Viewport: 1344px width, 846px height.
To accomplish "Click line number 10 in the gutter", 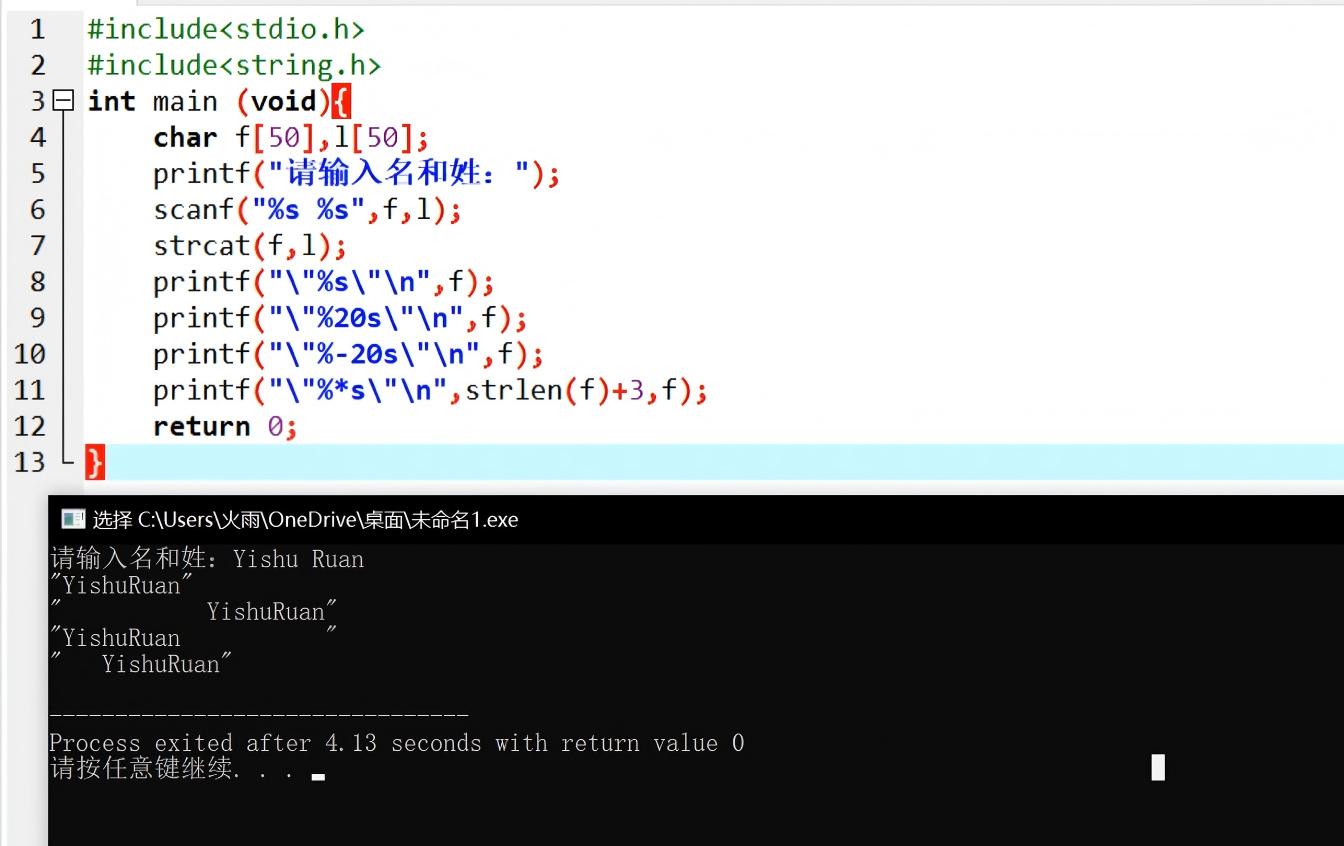I will coord(30,353).
